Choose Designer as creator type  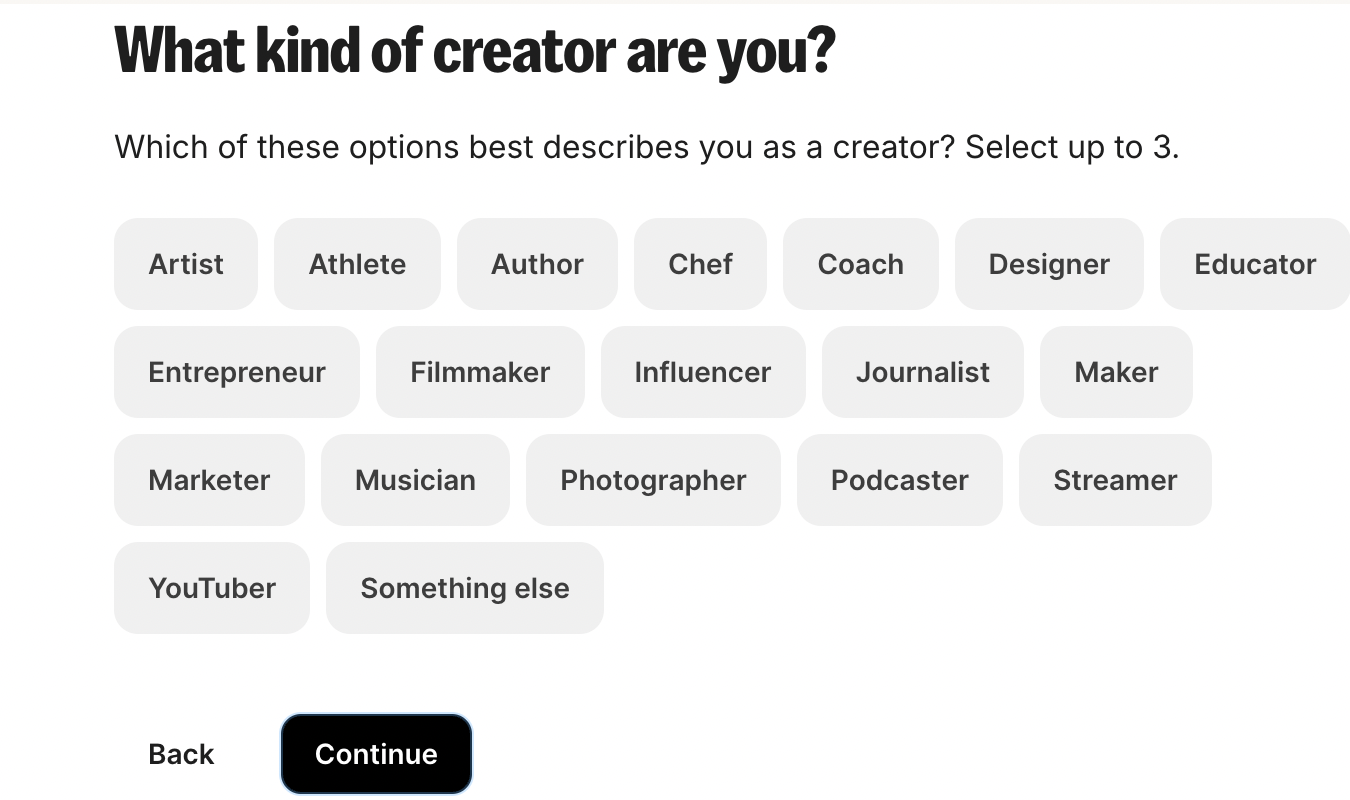(x=1049, y=264)
